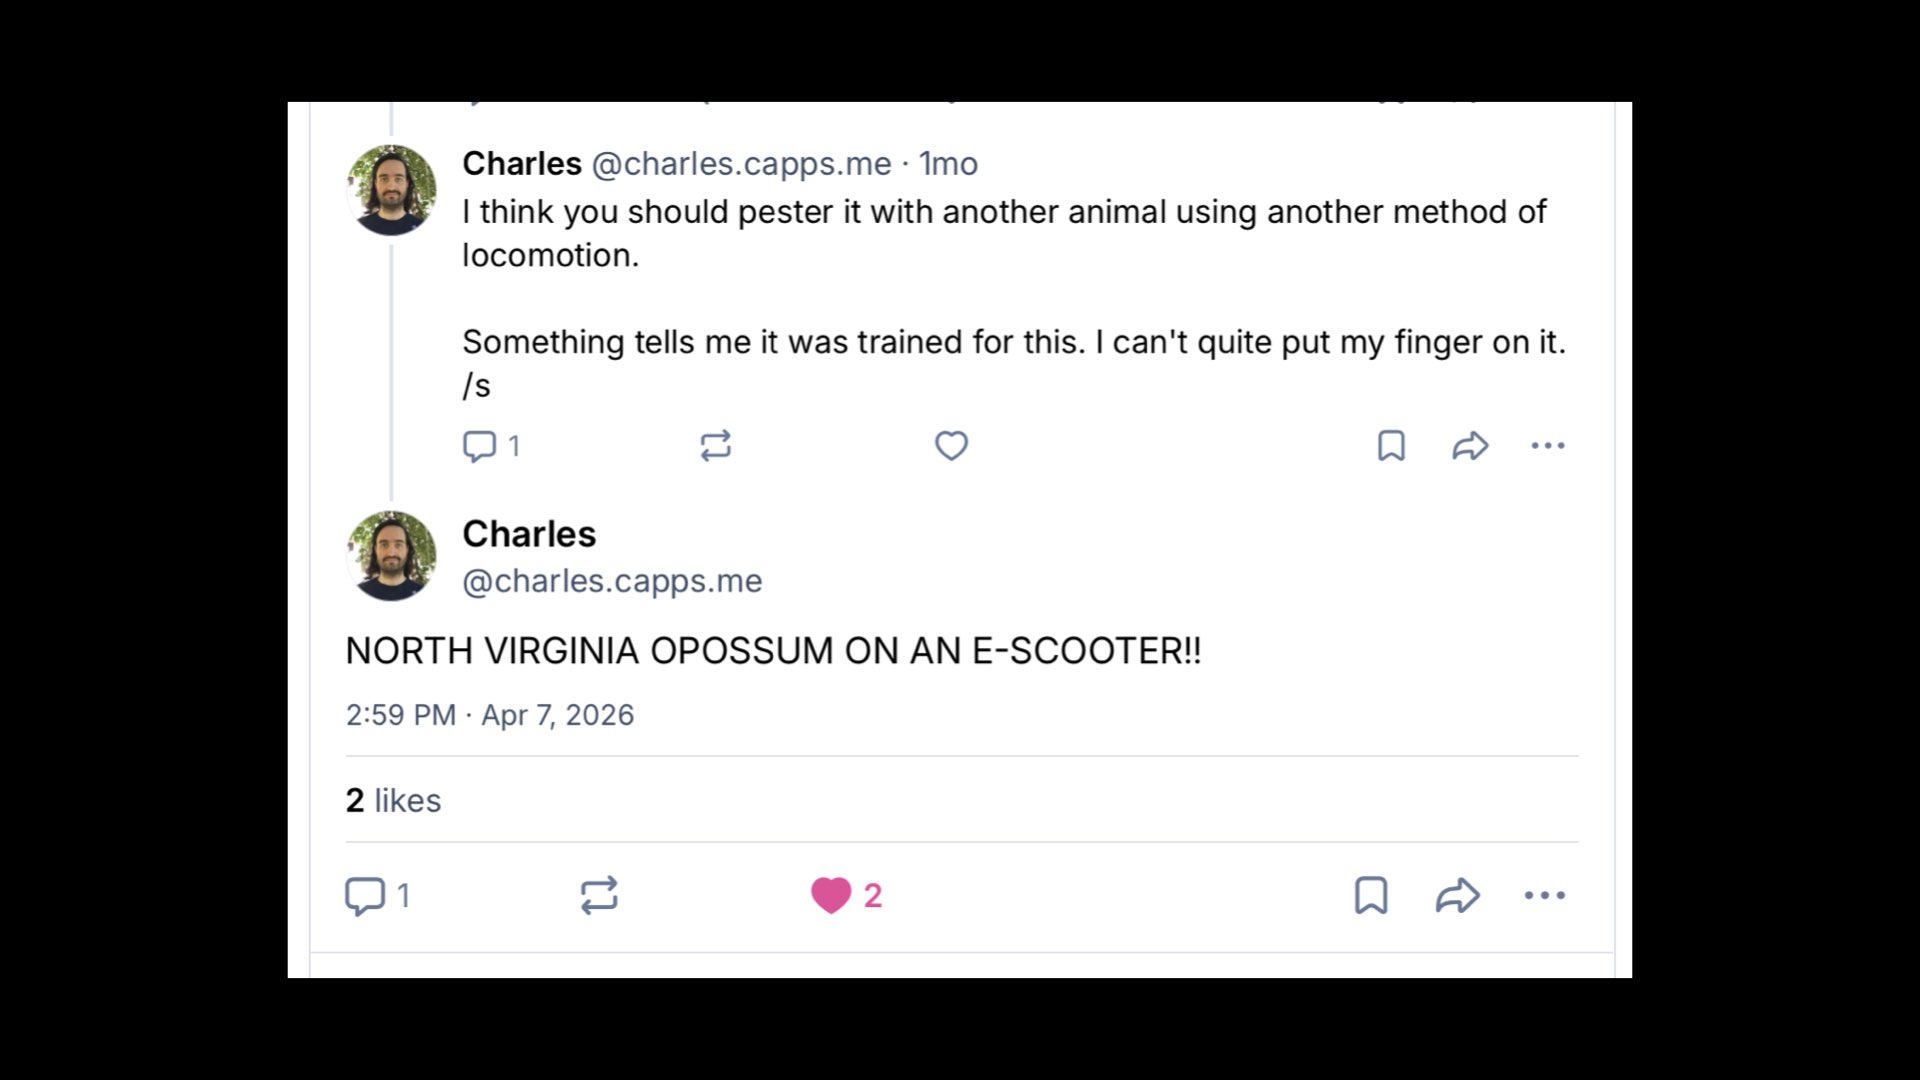Screen dimensions: 1920x1080
Task: Open more options on the reply post
Action: click(x=1548, y=446)
